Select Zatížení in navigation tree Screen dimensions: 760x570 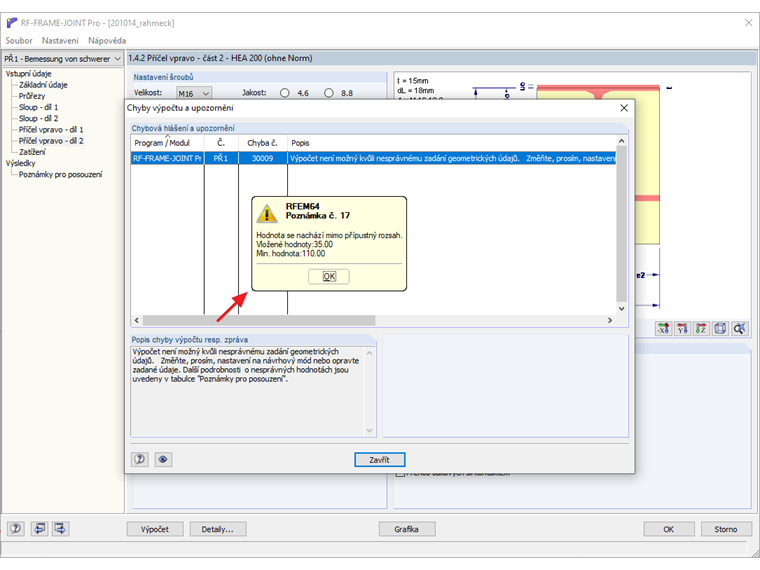tap(32, 152)
